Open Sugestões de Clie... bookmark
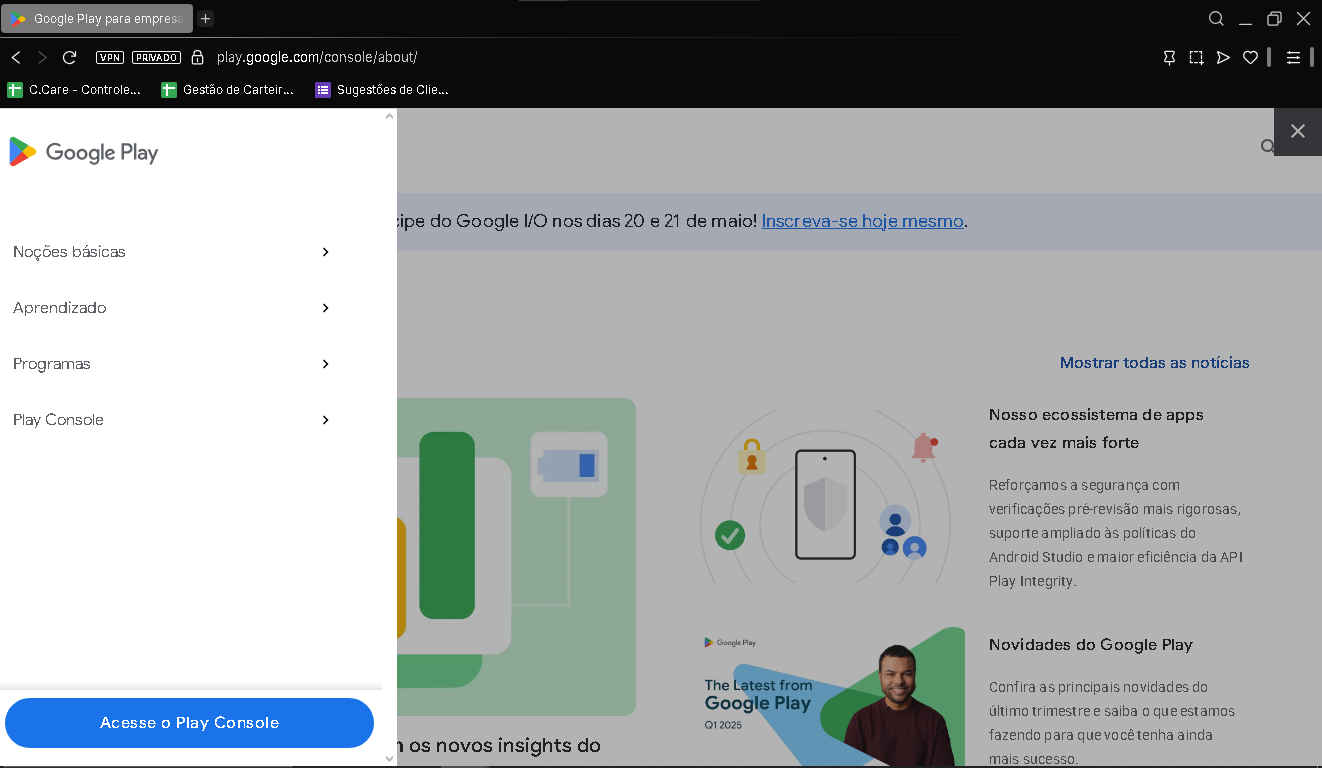Viewport: 1322px width, 768px height. pyautogui.click(x=382, y=90)
